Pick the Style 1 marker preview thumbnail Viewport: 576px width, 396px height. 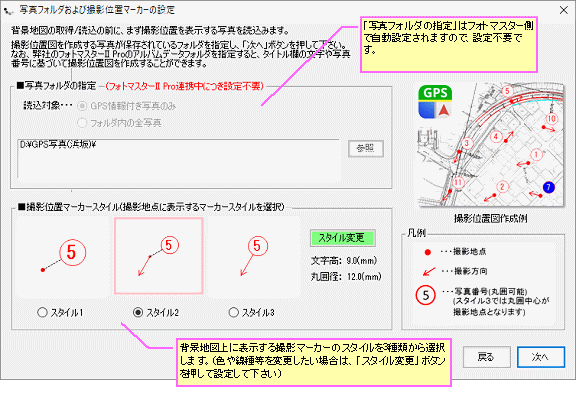pos(63,256)
